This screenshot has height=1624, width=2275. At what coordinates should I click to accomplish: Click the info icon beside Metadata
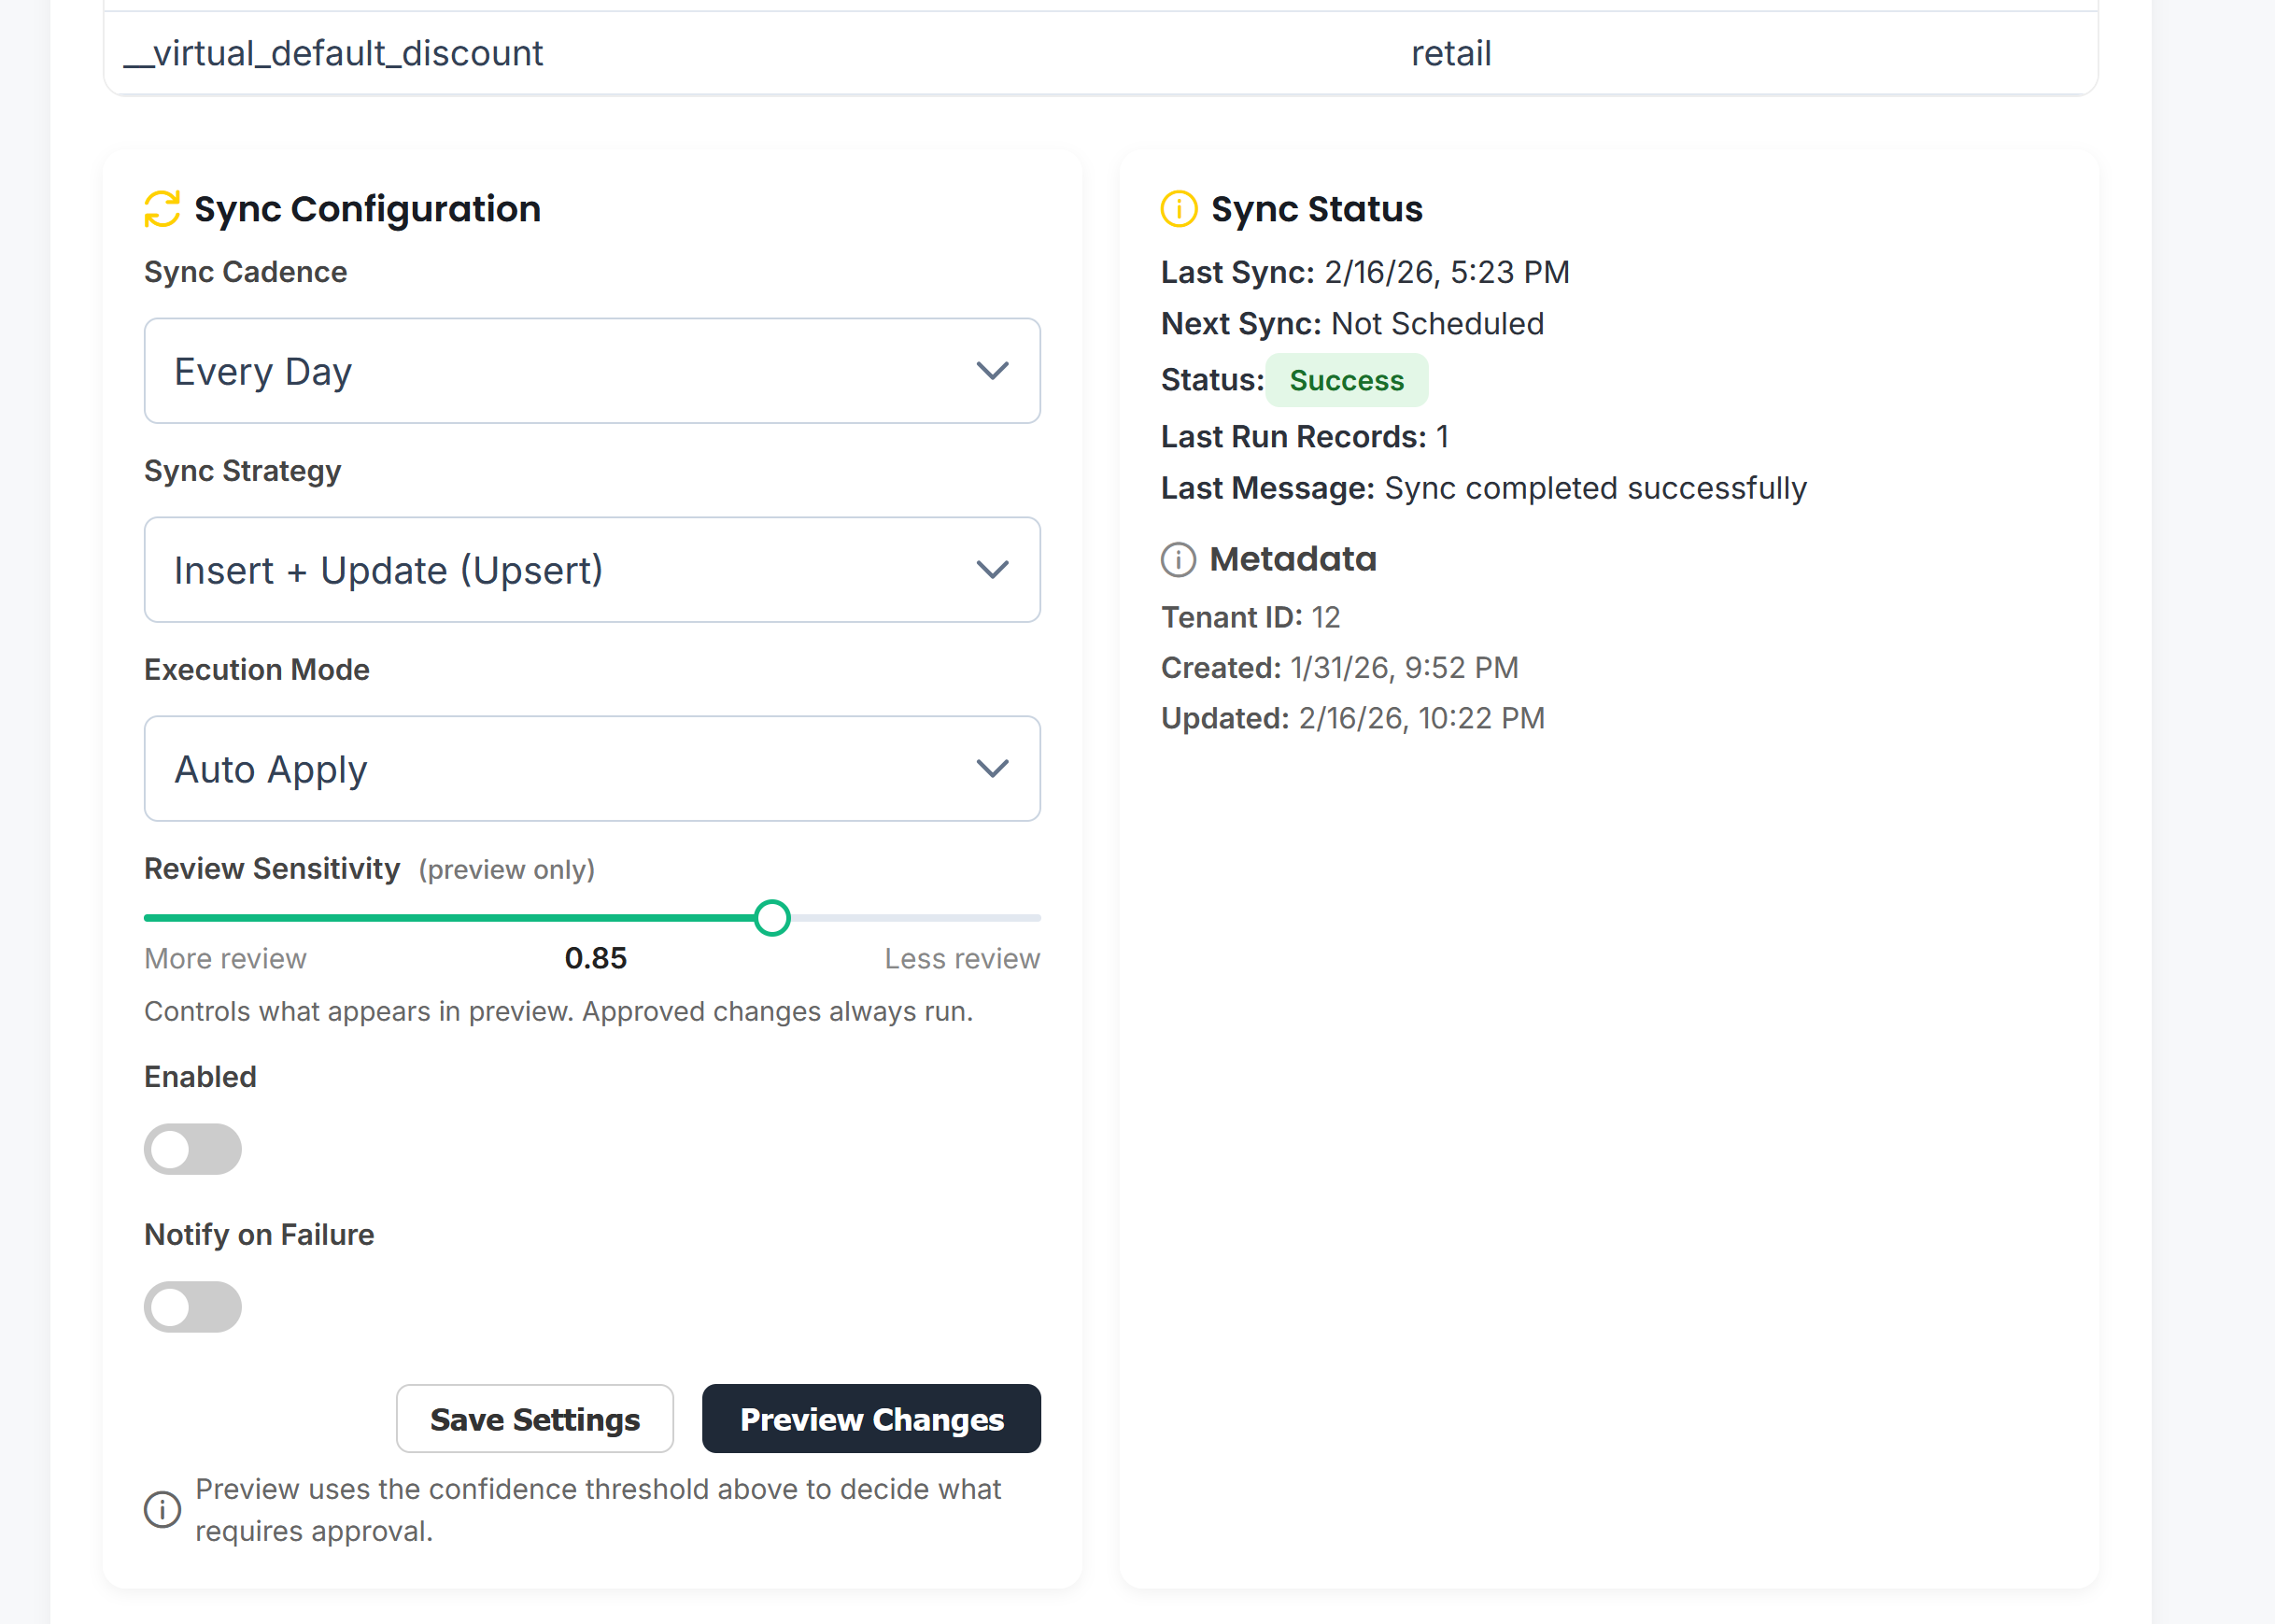[x=1179, y=559]
